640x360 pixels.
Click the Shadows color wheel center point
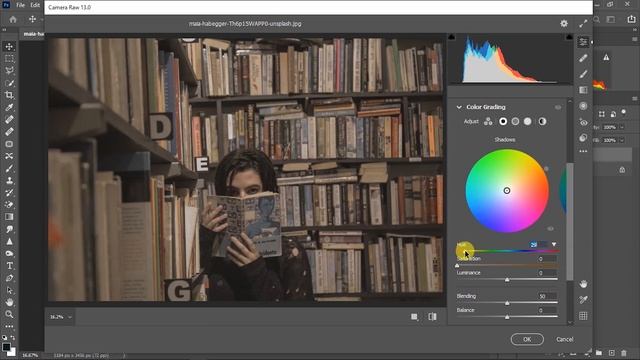507,191
